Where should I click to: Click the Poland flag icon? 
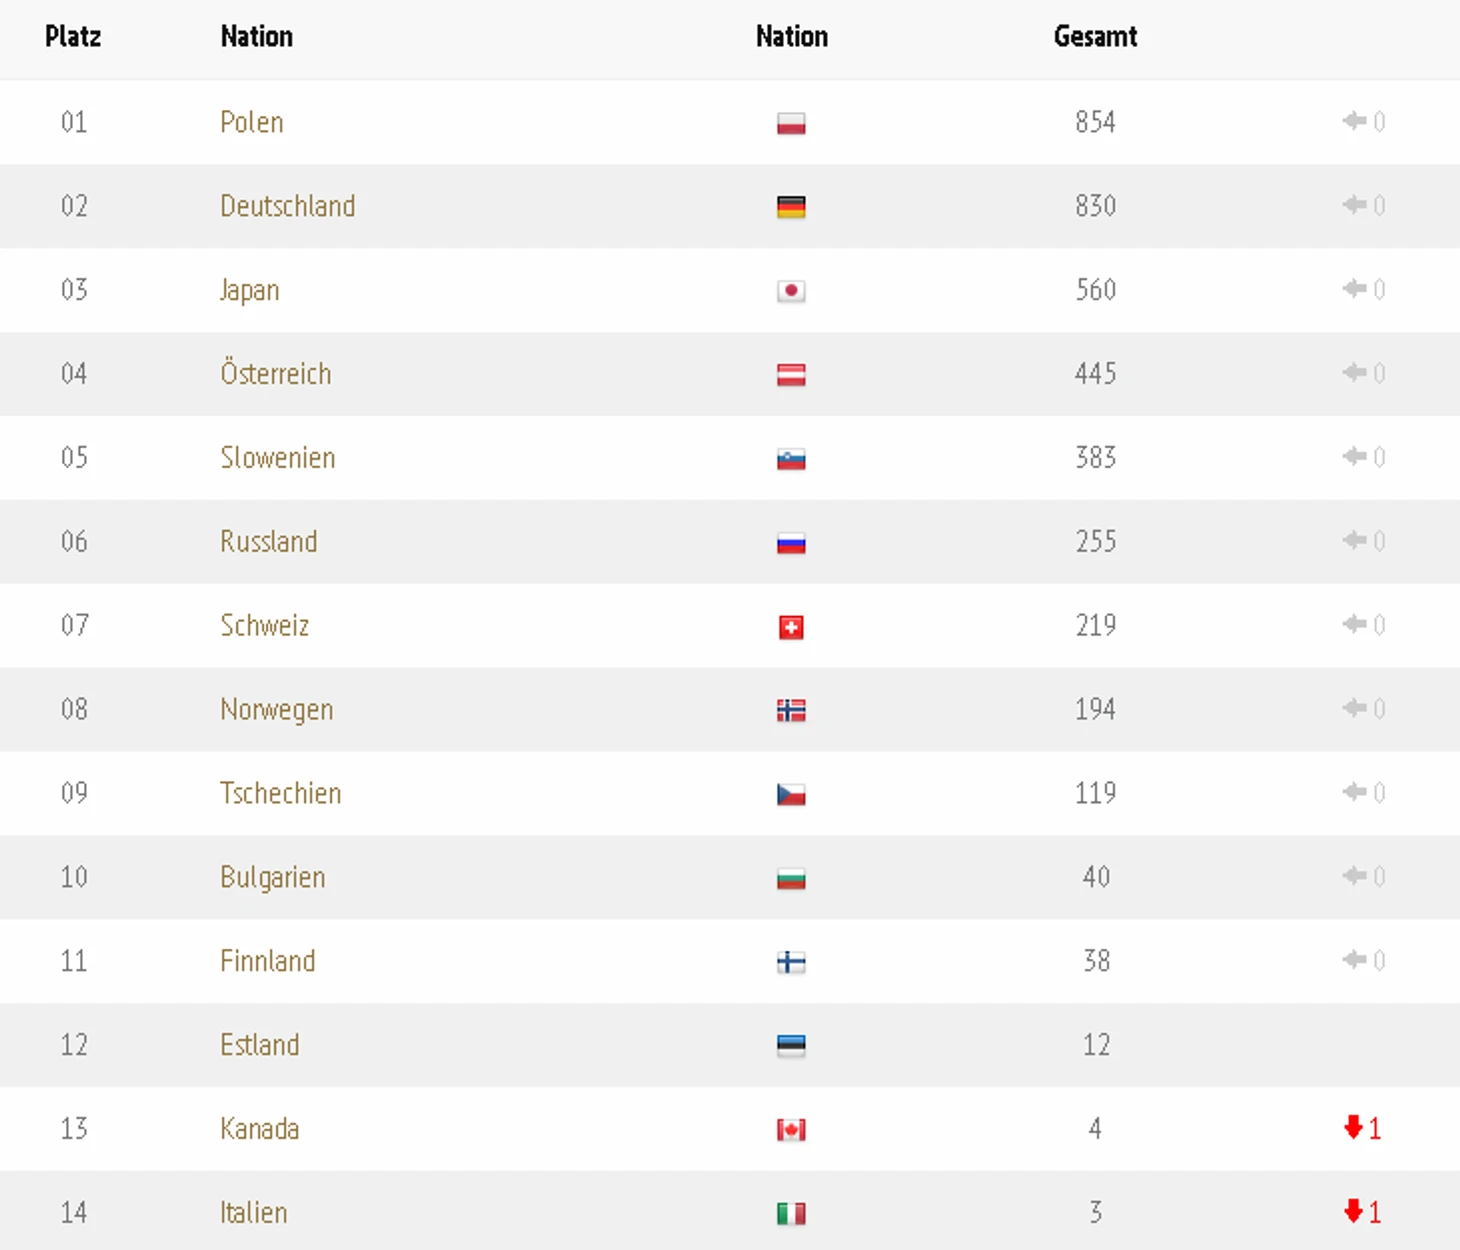click(x=791, y=123)
